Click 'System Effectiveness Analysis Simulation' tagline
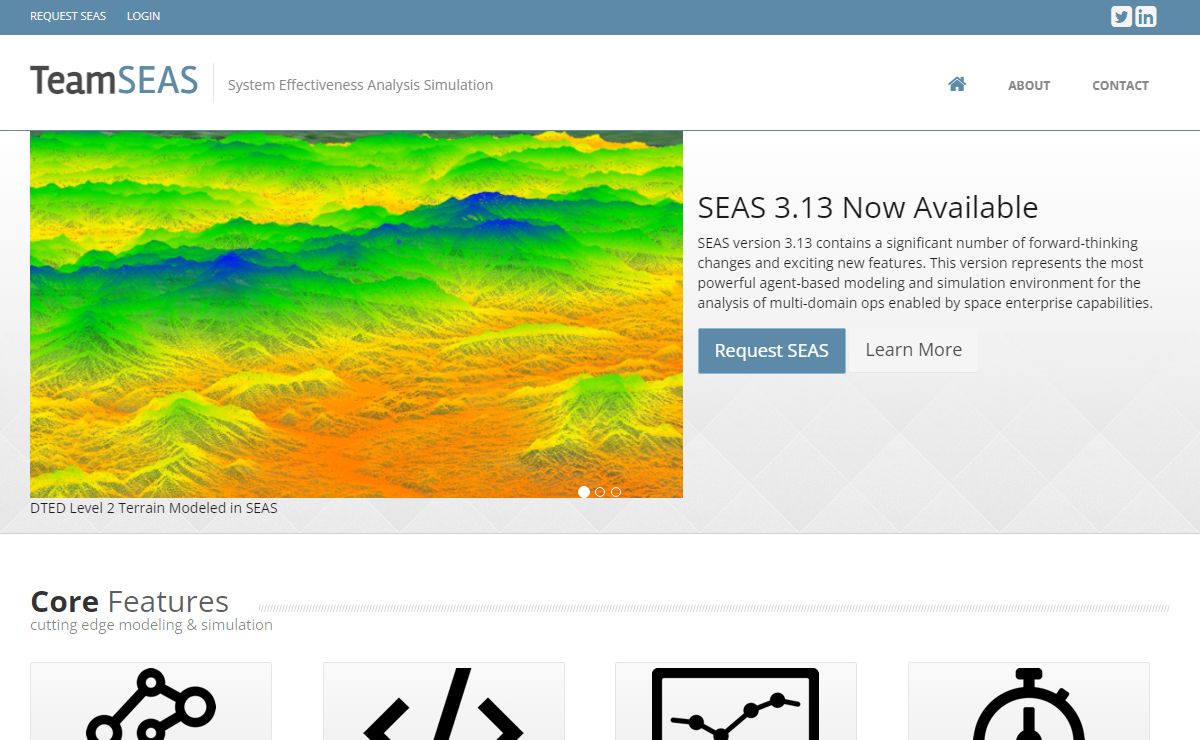The height and width of the screenshot is (740, 1200). click(360, 85)
